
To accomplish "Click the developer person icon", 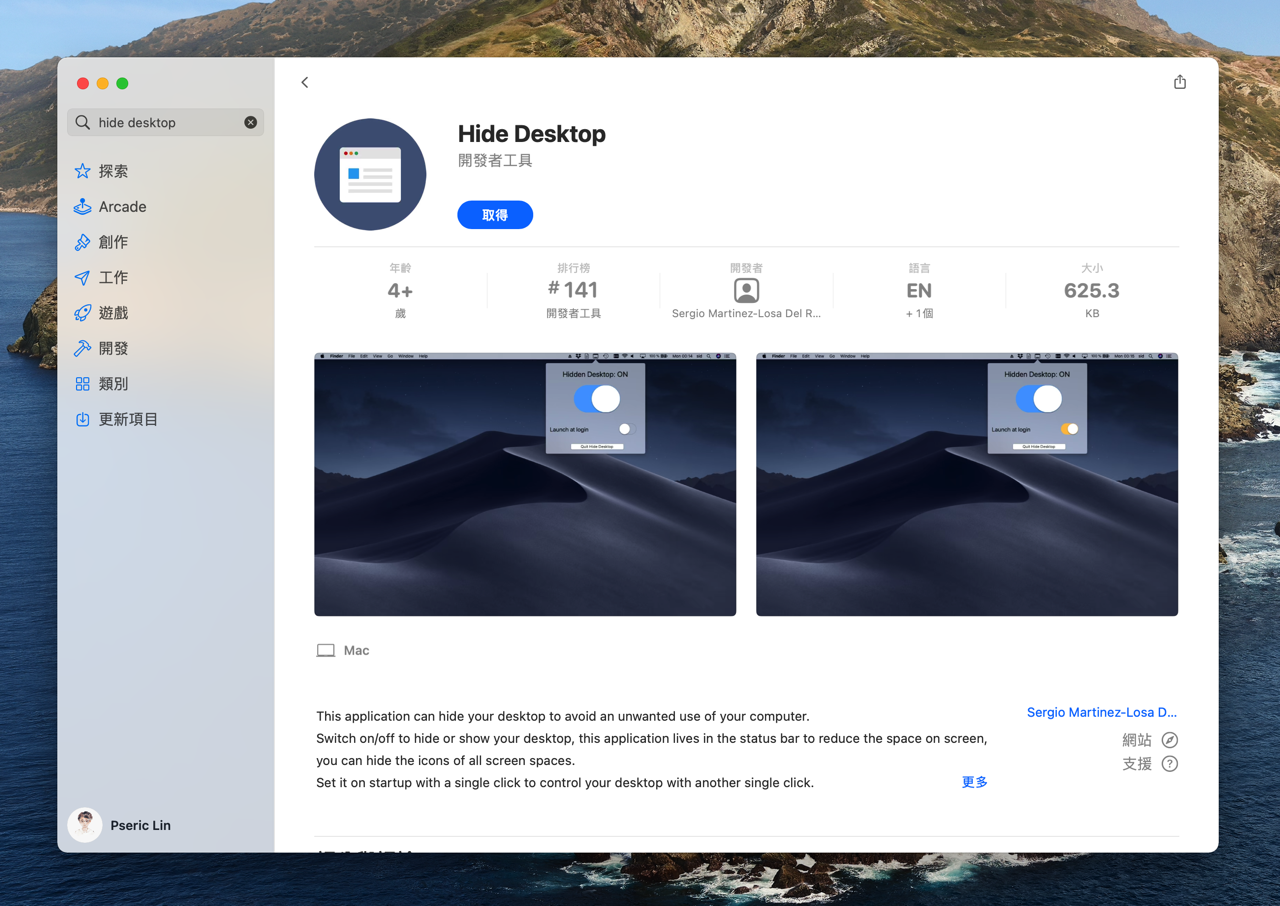I will (x=746, y=290).
